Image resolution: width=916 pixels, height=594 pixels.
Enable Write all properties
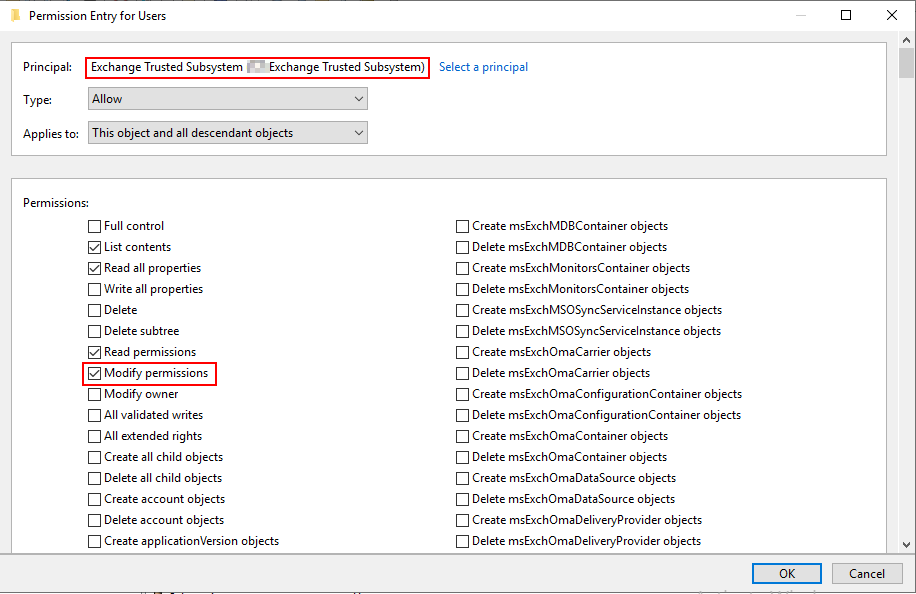pyautogui.click(x=94, y=289)
